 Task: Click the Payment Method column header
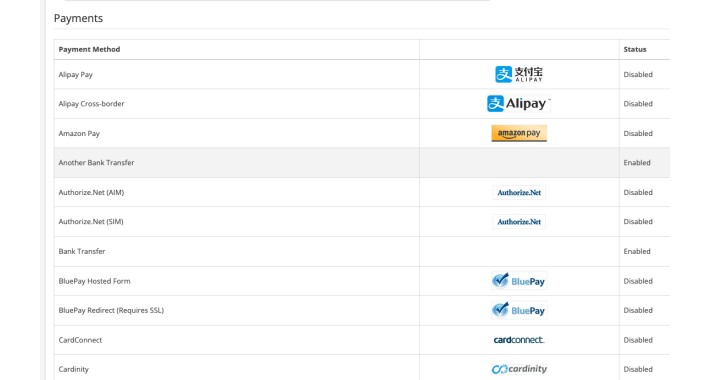click(x=89, y=49)
